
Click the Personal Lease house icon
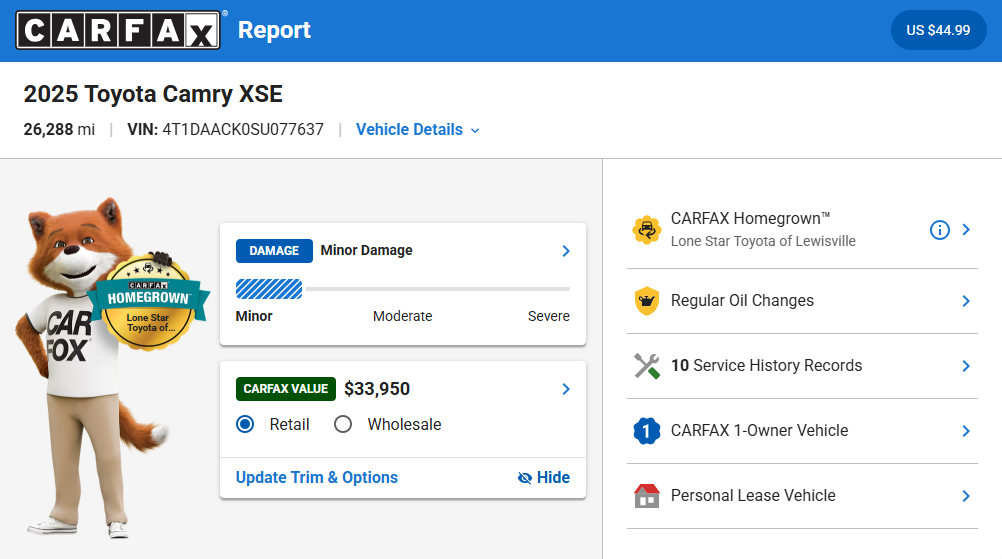647,496
